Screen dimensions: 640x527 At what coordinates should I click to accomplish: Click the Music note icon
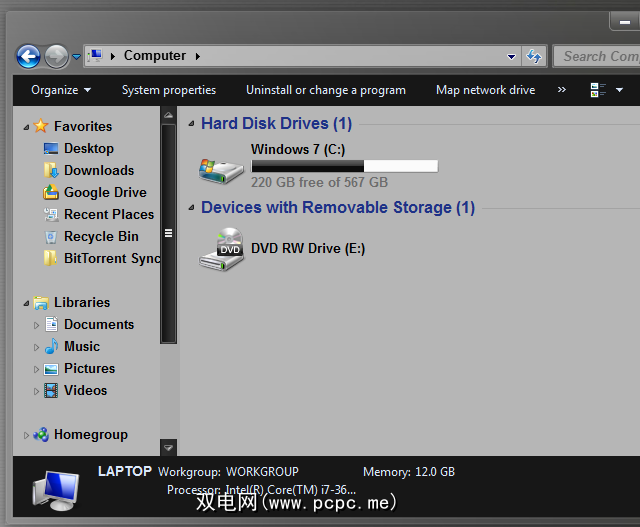point(51,346)
